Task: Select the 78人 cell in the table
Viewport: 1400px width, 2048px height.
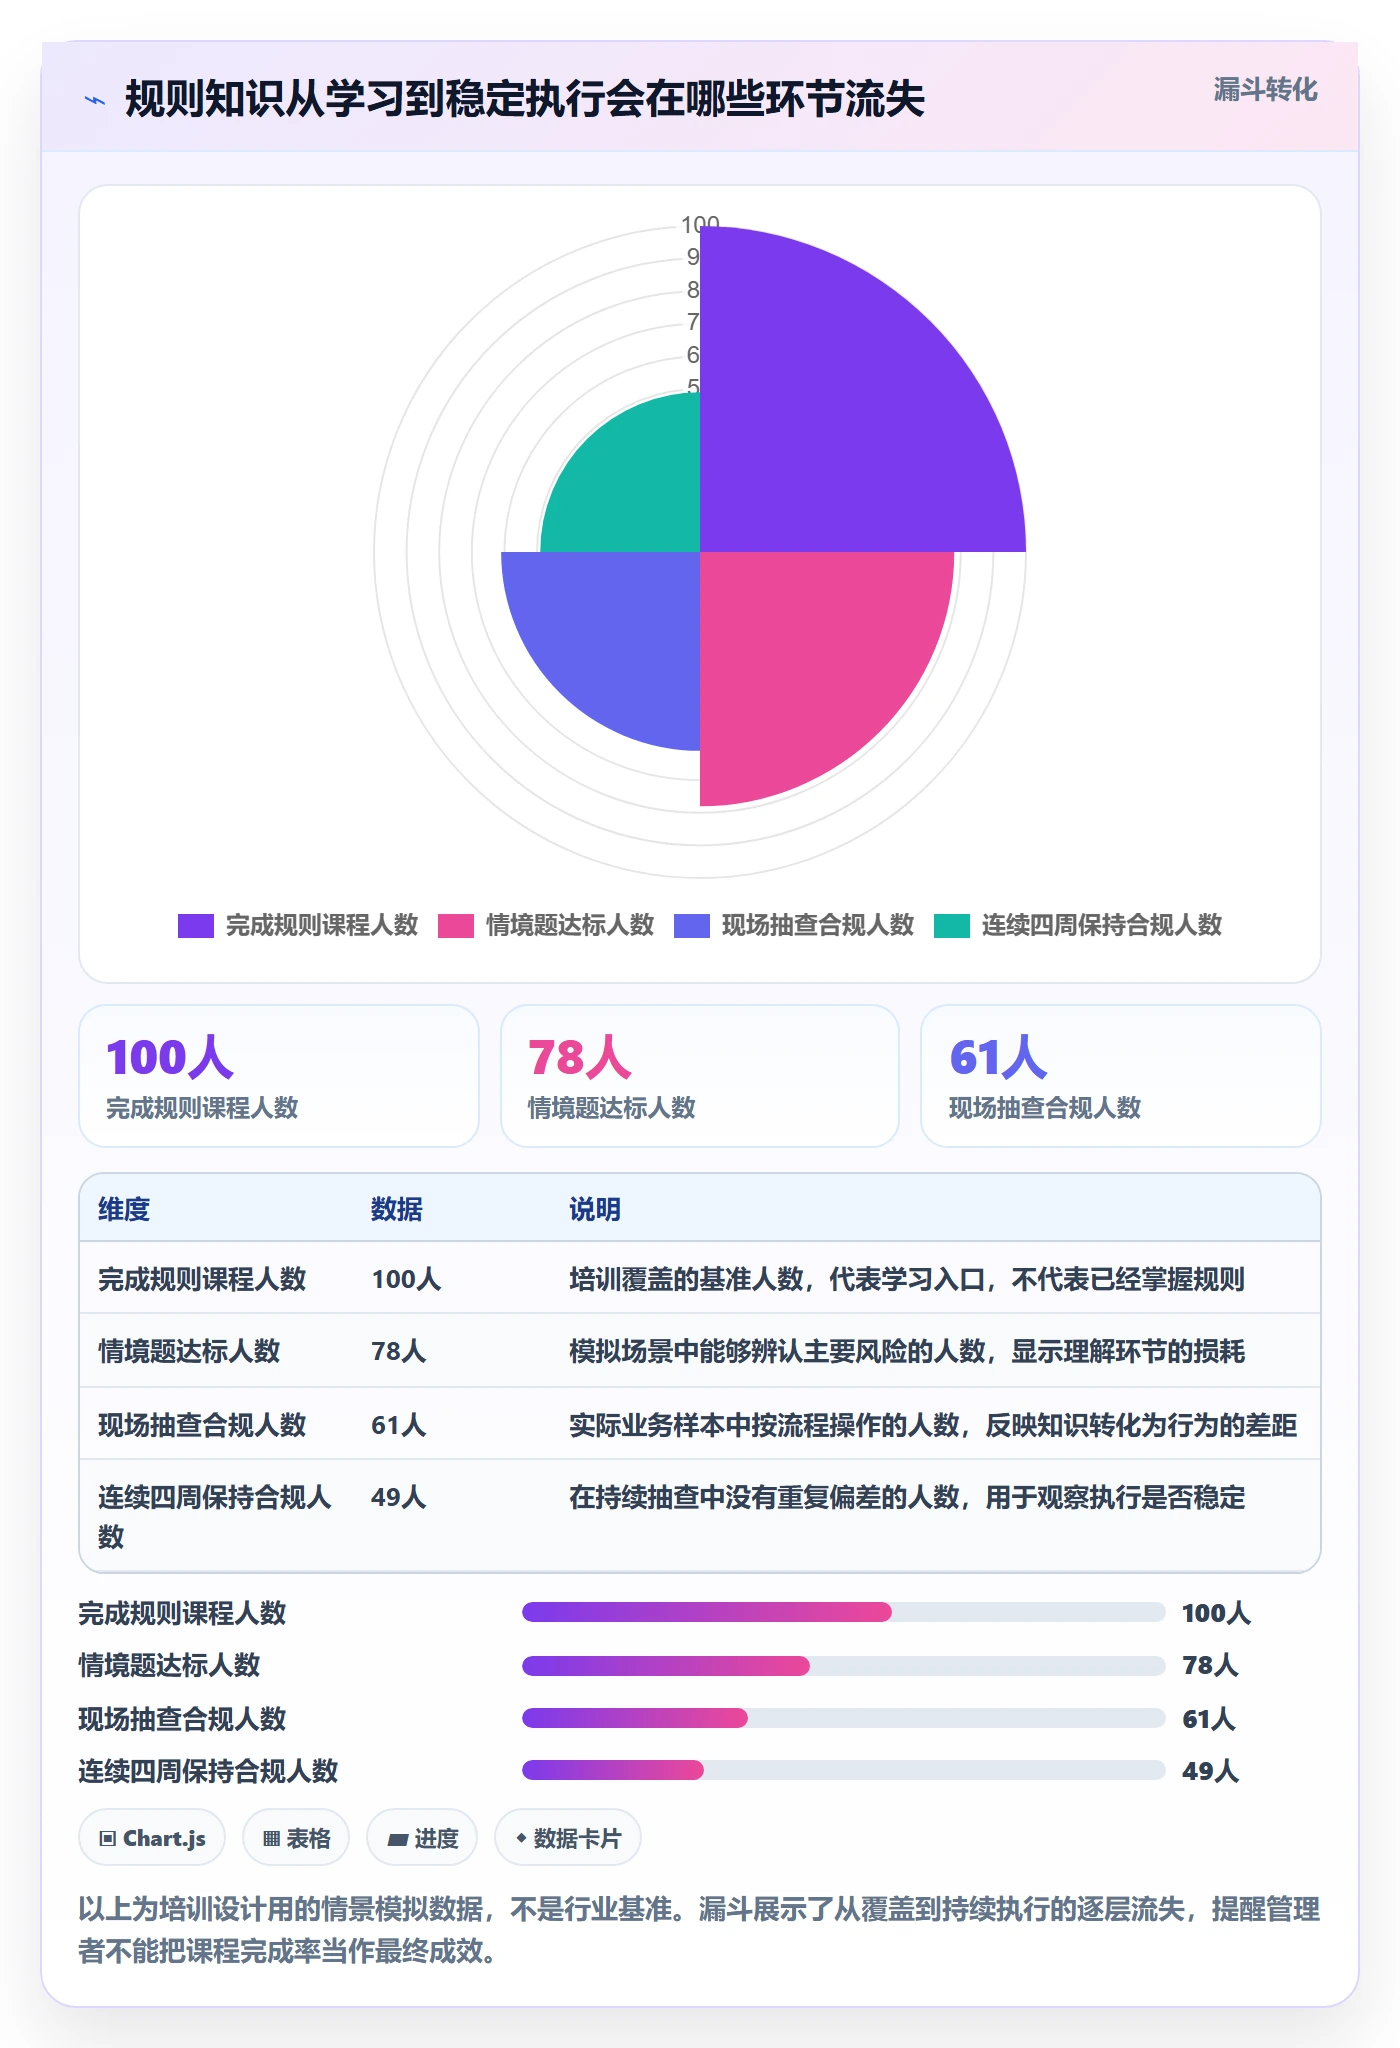Action: pos(399,1351)
